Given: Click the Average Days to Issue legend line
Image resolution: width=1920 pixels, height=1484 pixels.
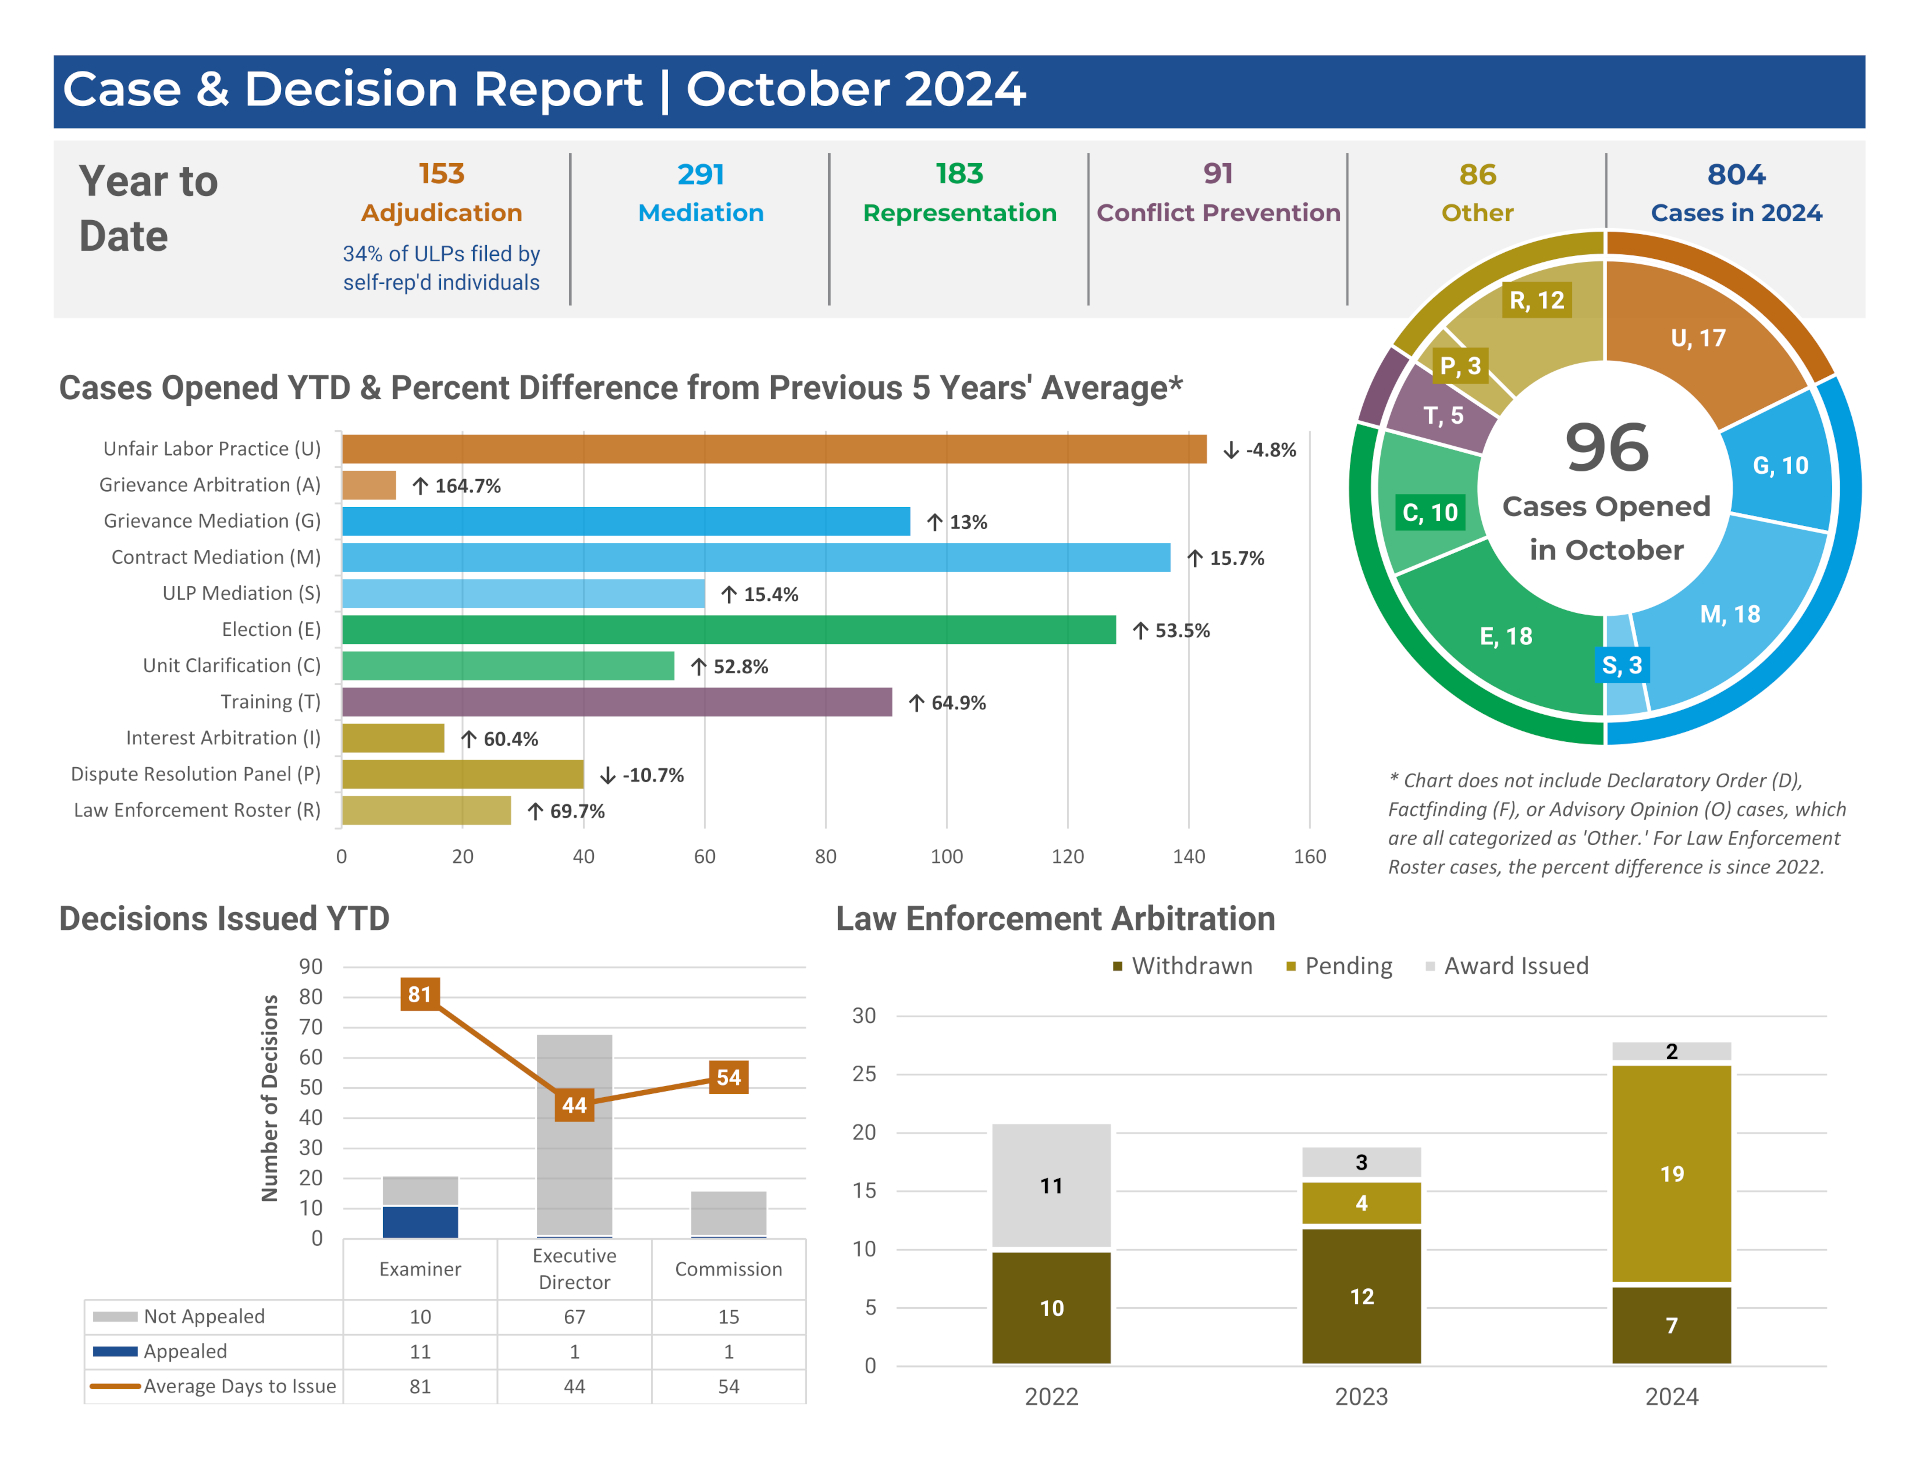Looking at the screenshot, I should [x=115, y=1387].
